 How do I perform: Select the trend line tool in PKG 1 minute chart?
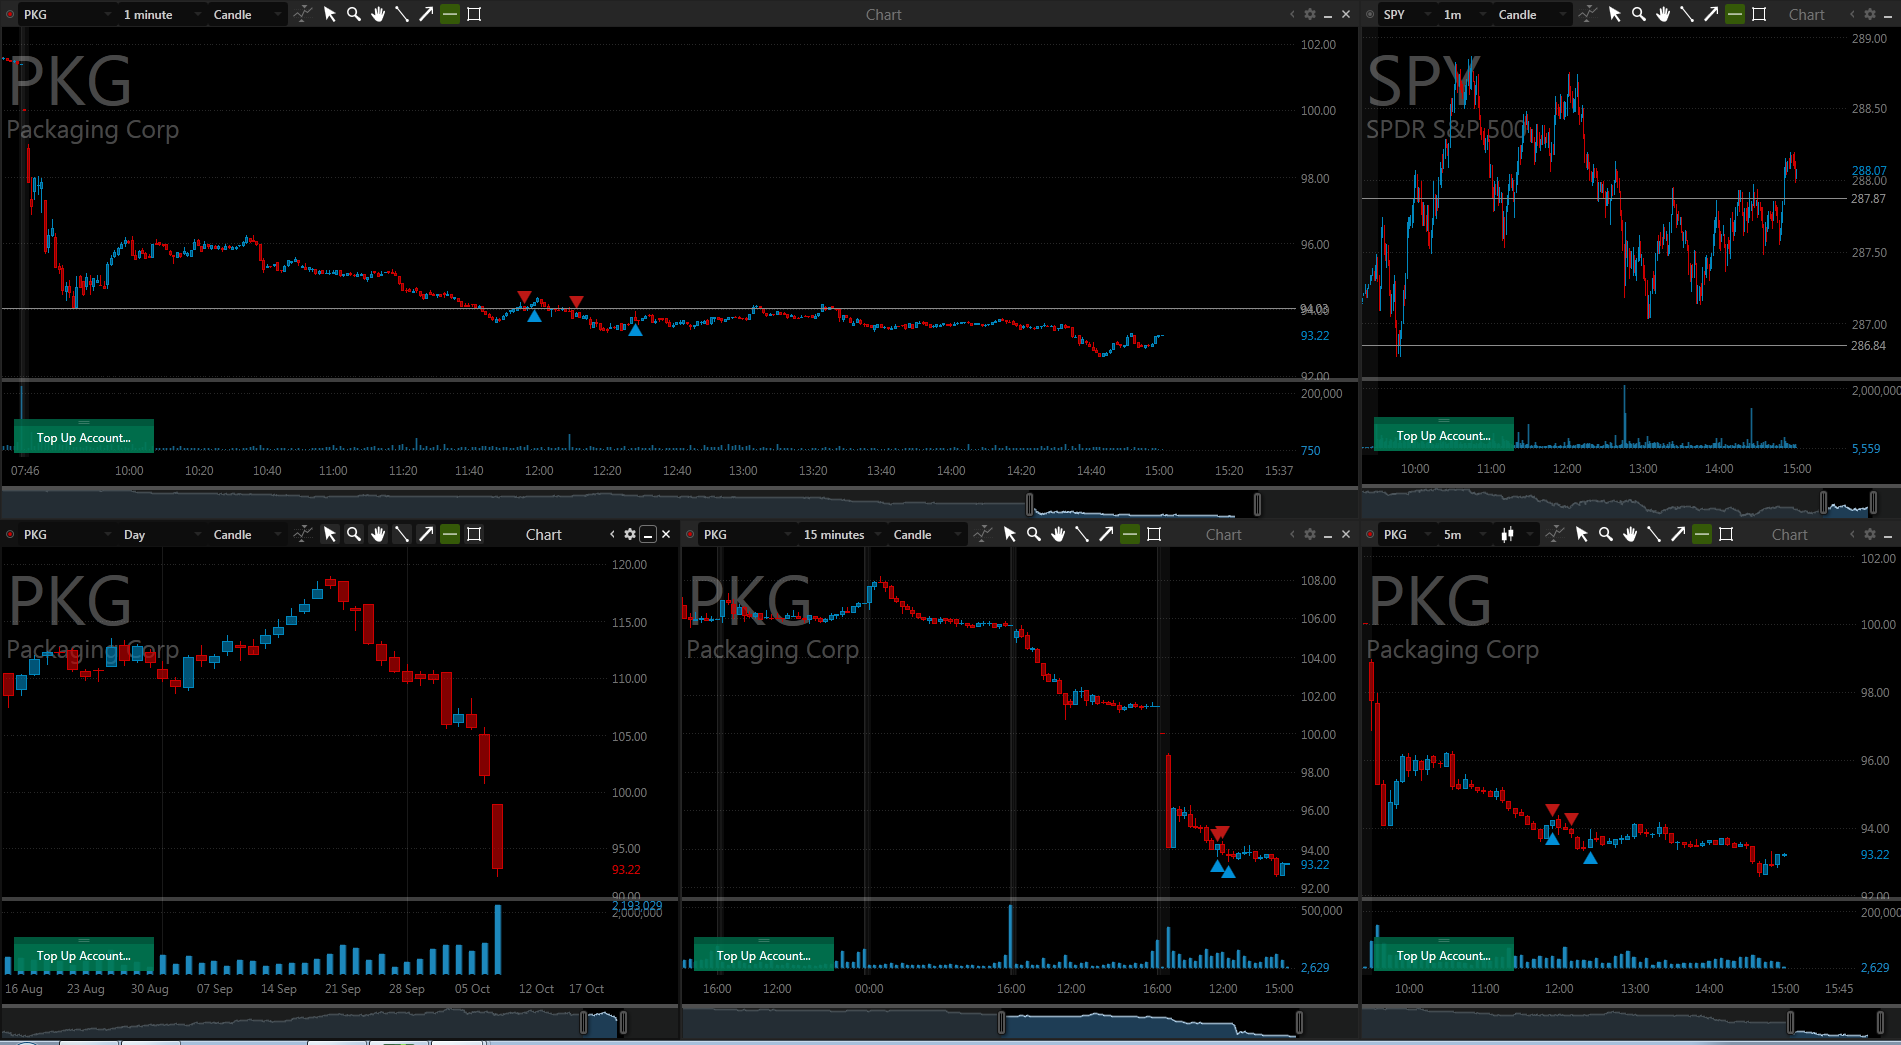(x=402, y=14)
